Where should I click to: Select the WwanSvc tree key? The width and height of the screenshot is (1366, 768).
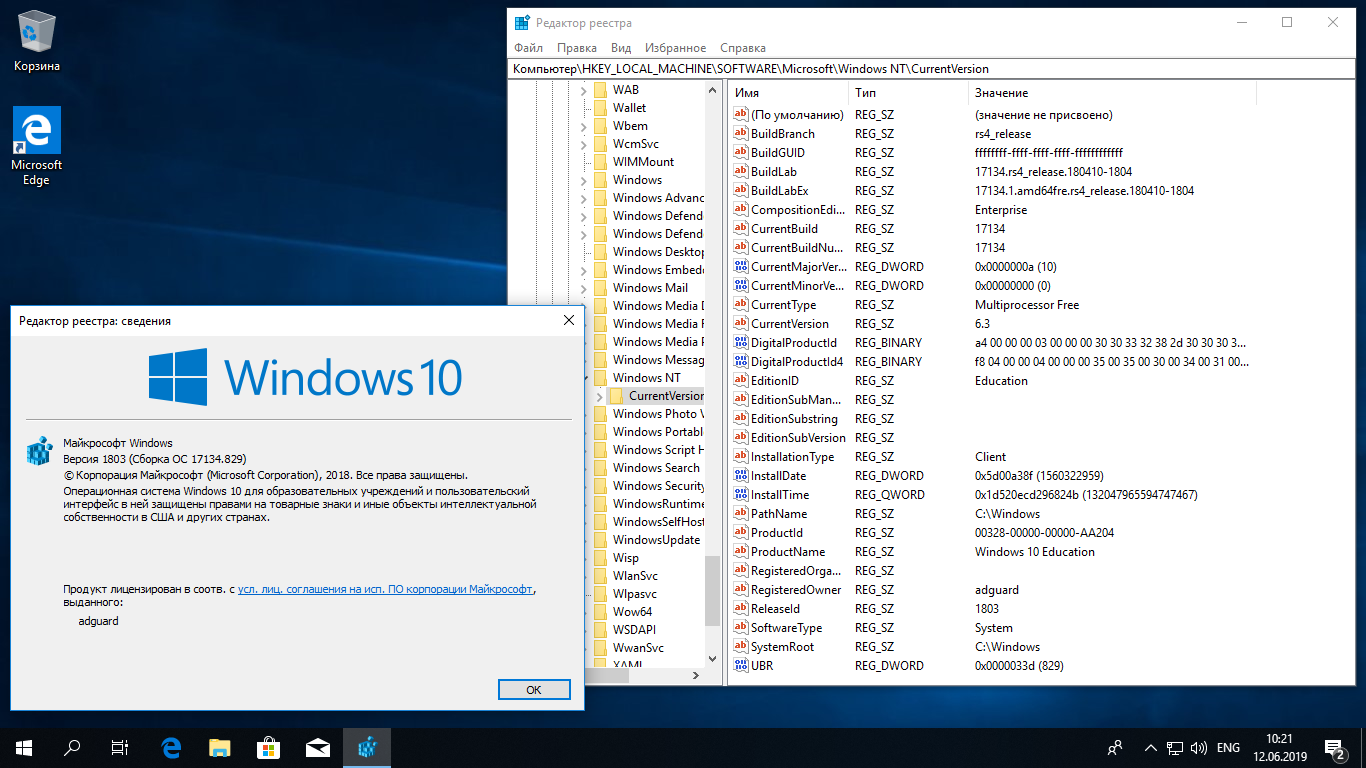638,648
